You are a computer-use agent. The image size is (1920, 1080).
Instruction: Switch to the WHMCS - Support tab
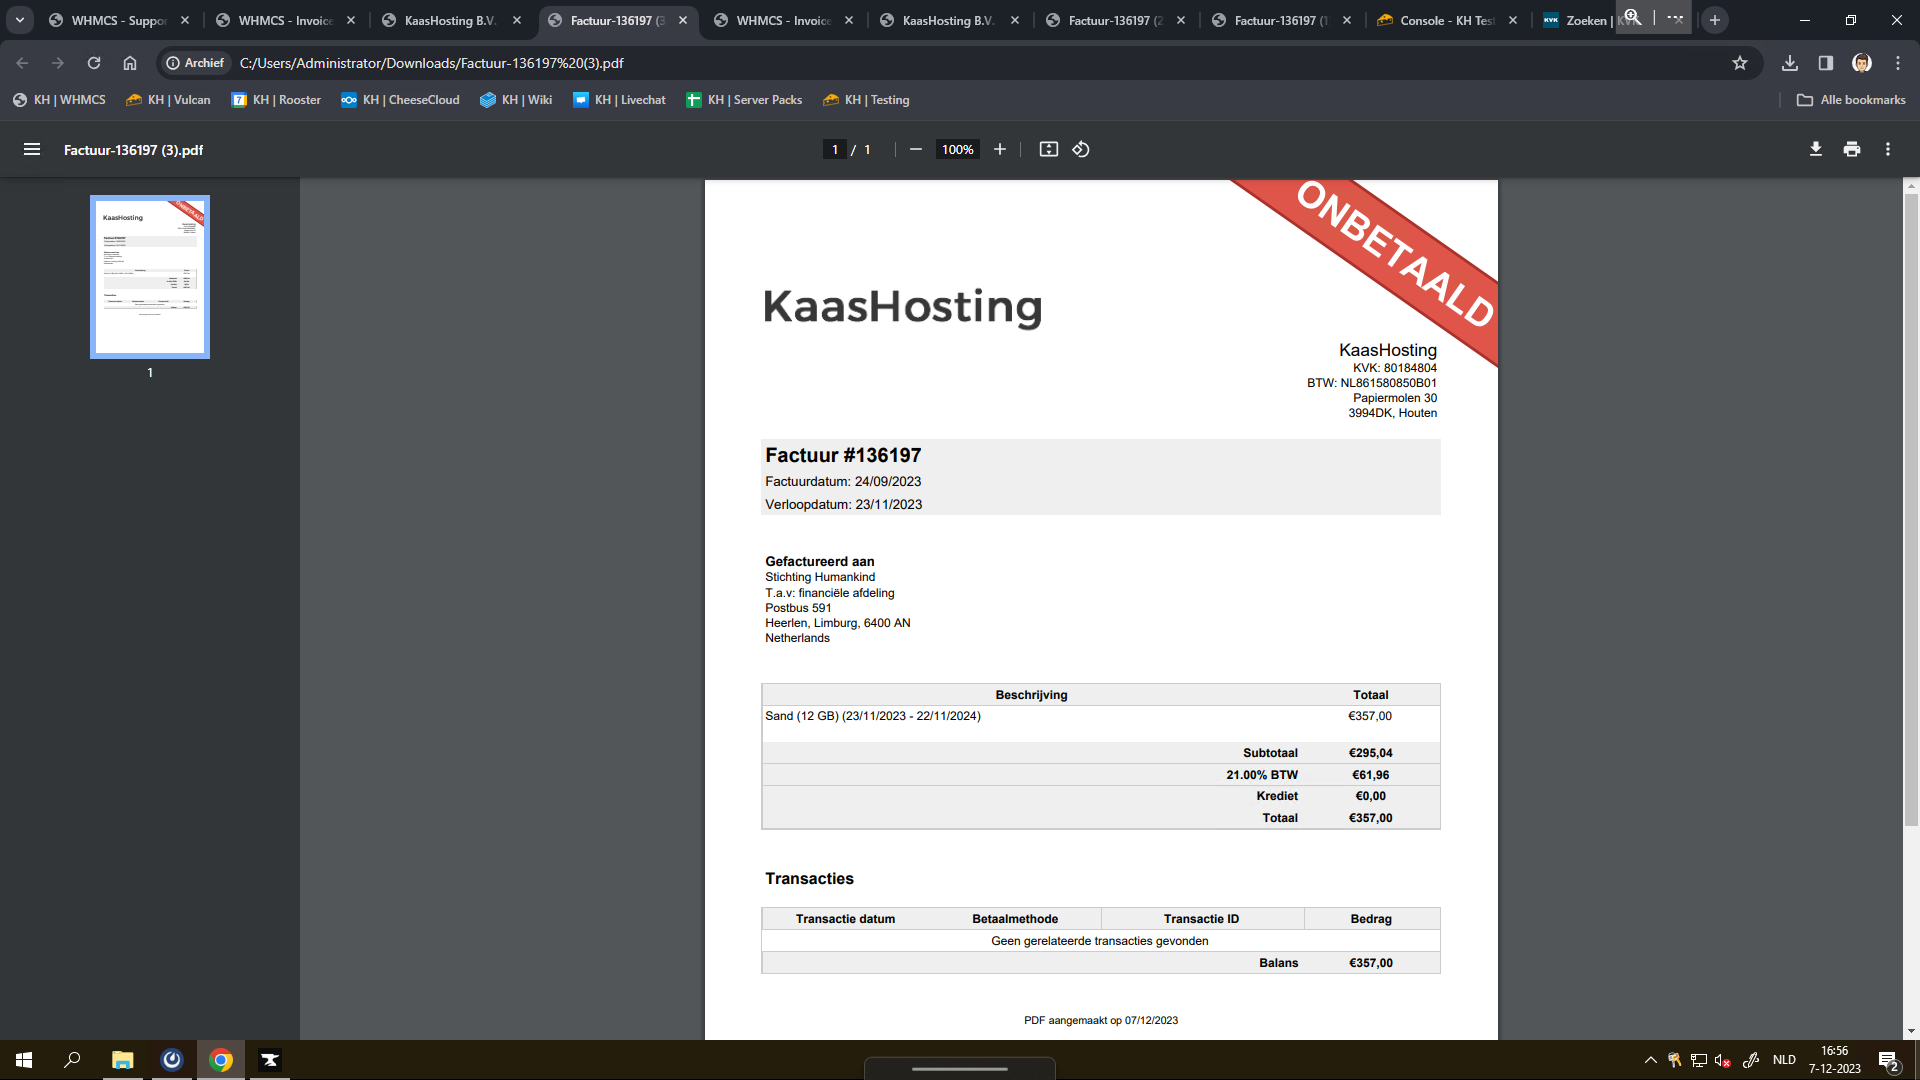click(x=118, y=20)
